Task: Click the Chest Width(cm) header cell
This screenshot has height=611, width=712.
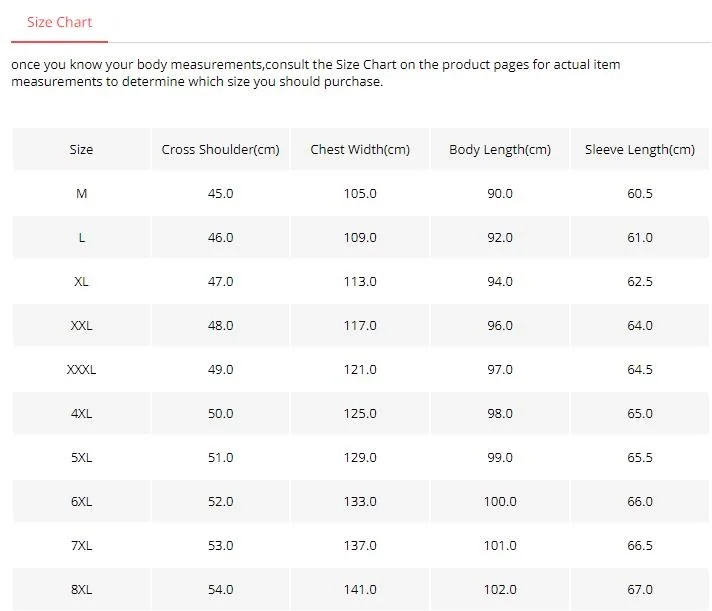Action: tap(360, 149)
